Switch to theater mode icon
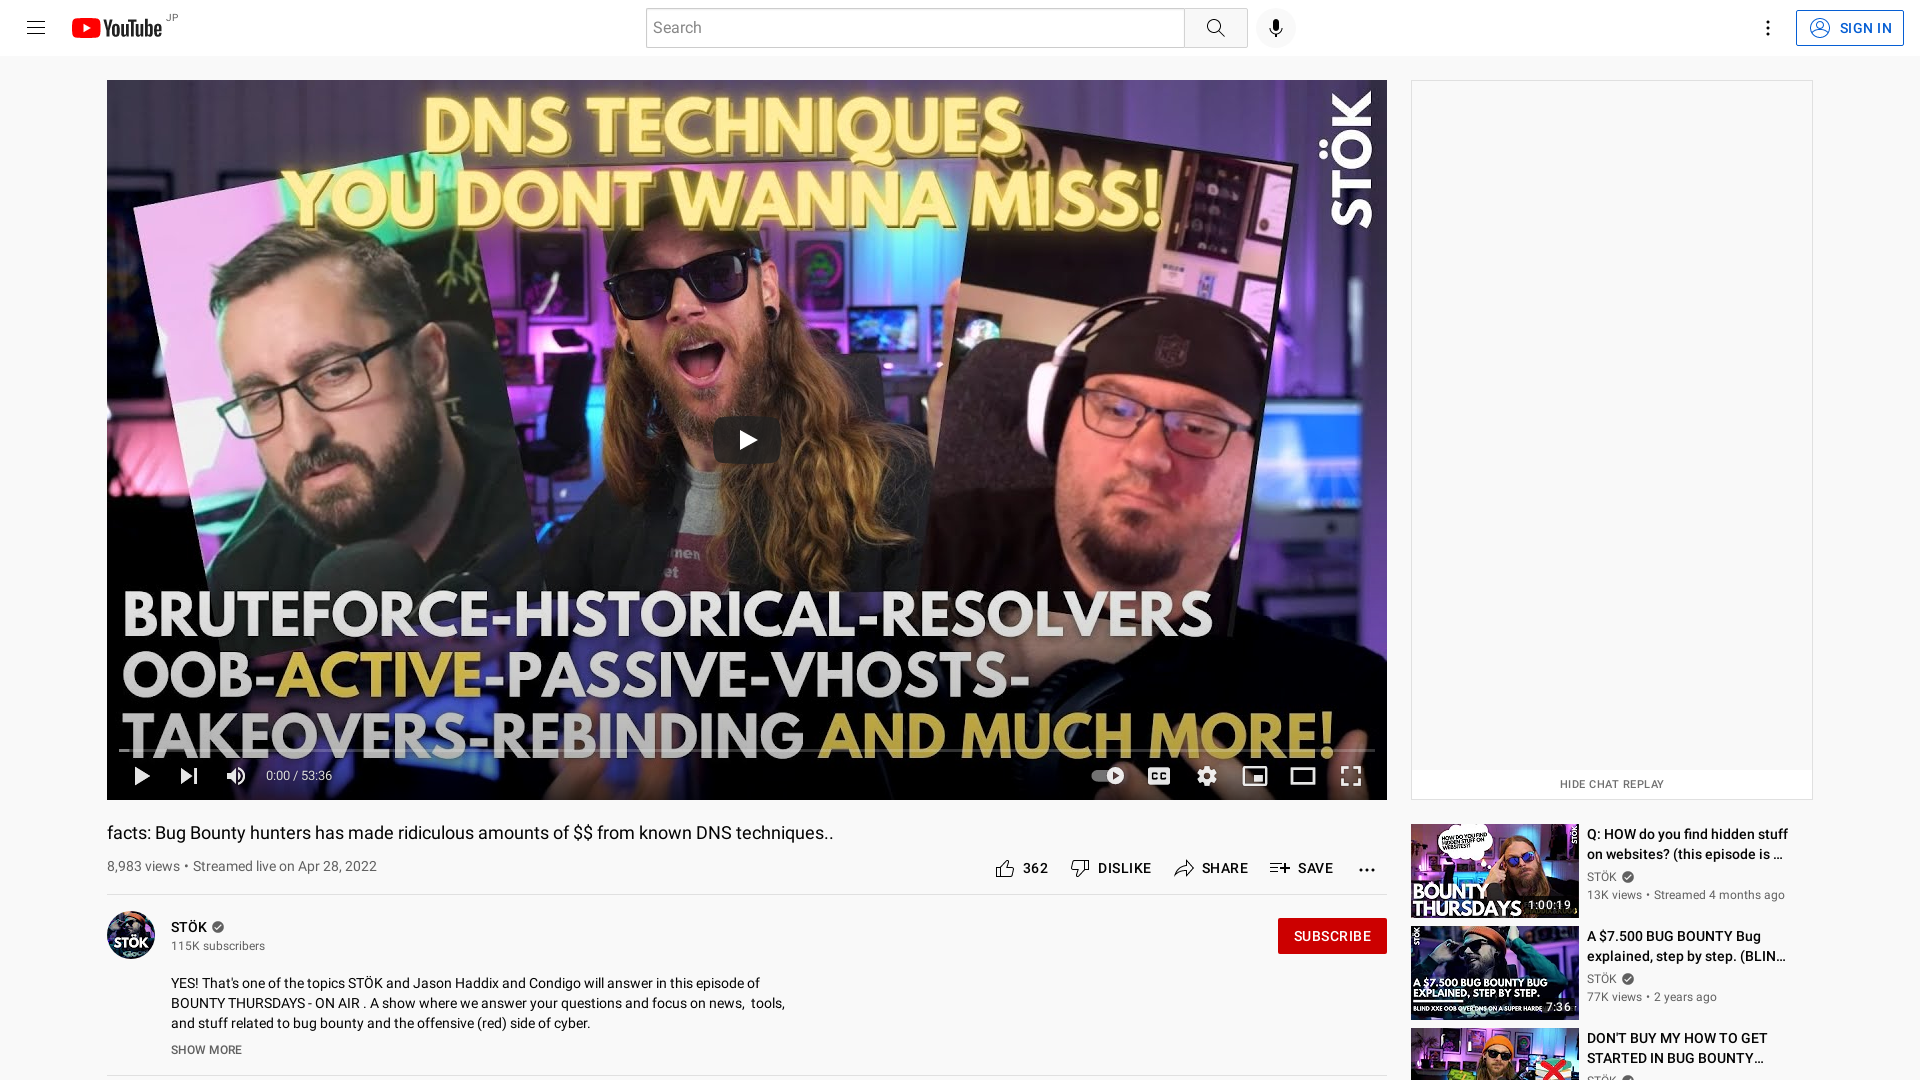The height and width of the screenshot is (1080, 1920). [1303, 776]
